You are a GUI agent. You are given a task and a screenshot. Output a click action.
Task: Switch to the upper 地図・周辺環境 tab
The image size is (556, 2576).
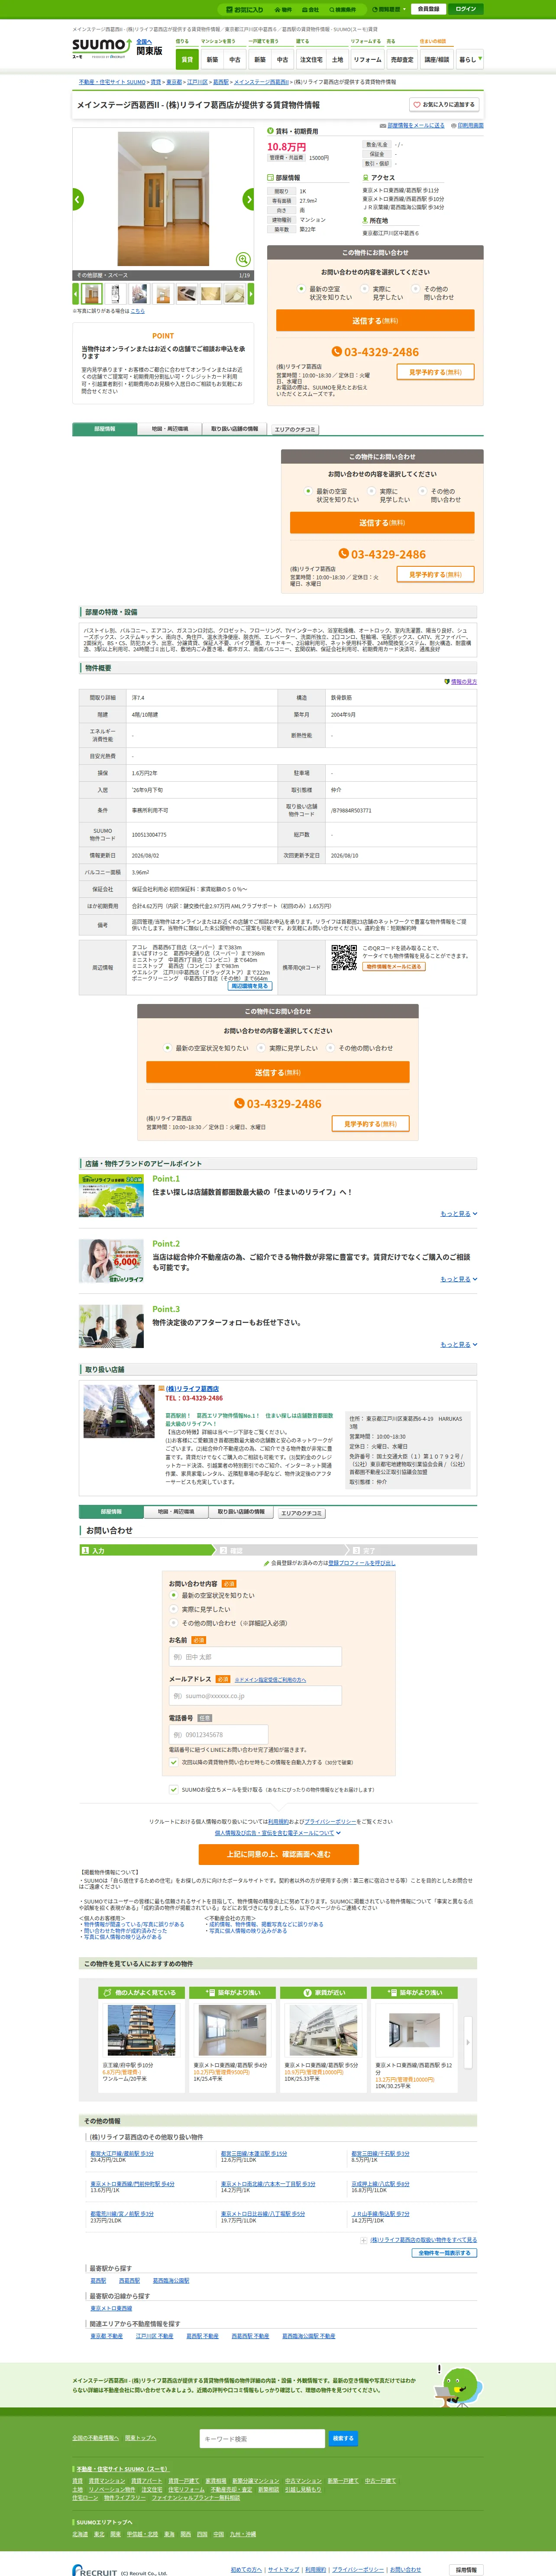(x=170, y=429)
